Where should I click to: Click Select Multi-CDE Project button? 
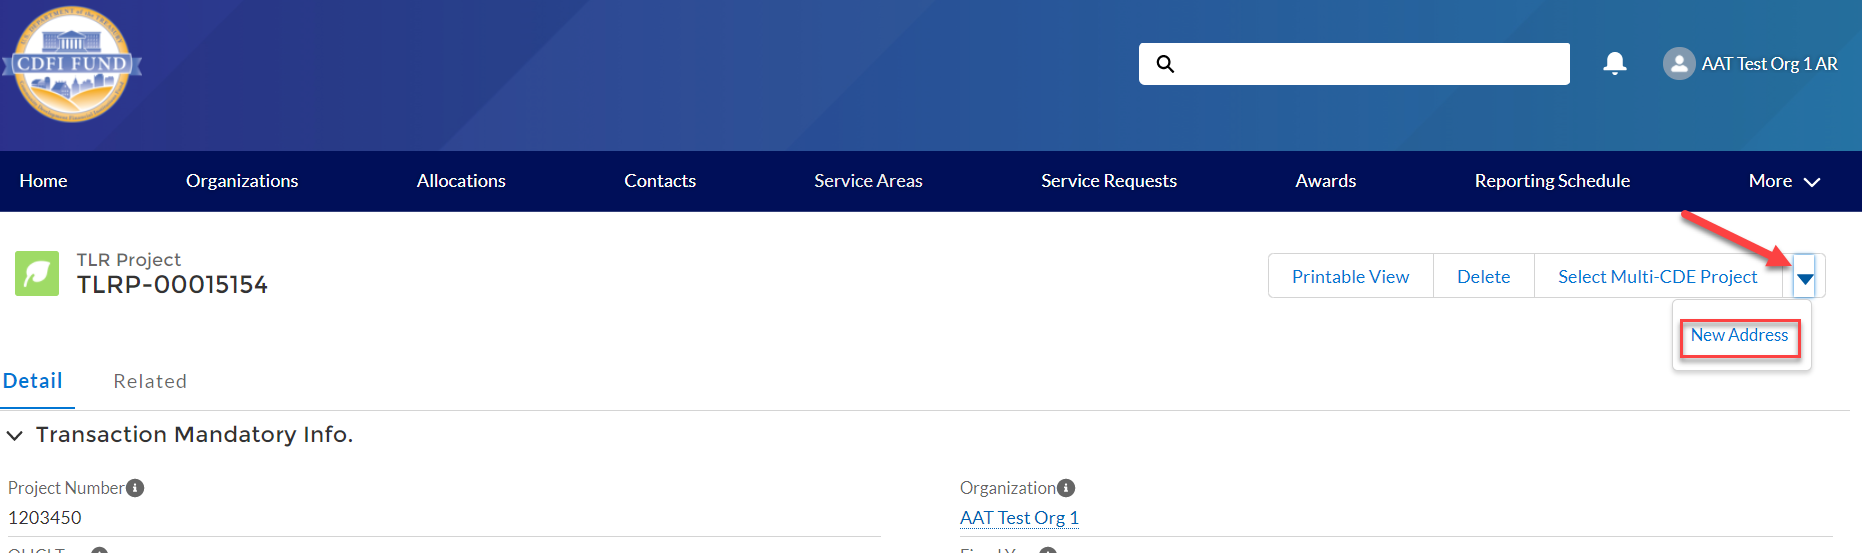tap(1657, 277)
